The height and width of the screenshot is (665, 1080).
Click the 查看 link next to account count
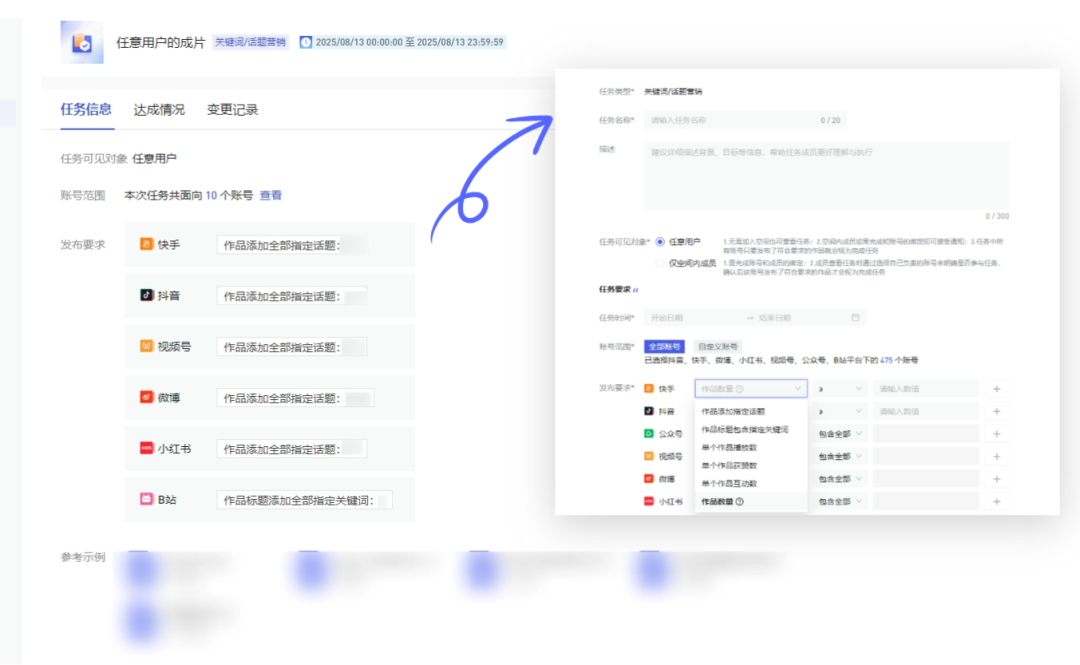click(x=271, y=196)
